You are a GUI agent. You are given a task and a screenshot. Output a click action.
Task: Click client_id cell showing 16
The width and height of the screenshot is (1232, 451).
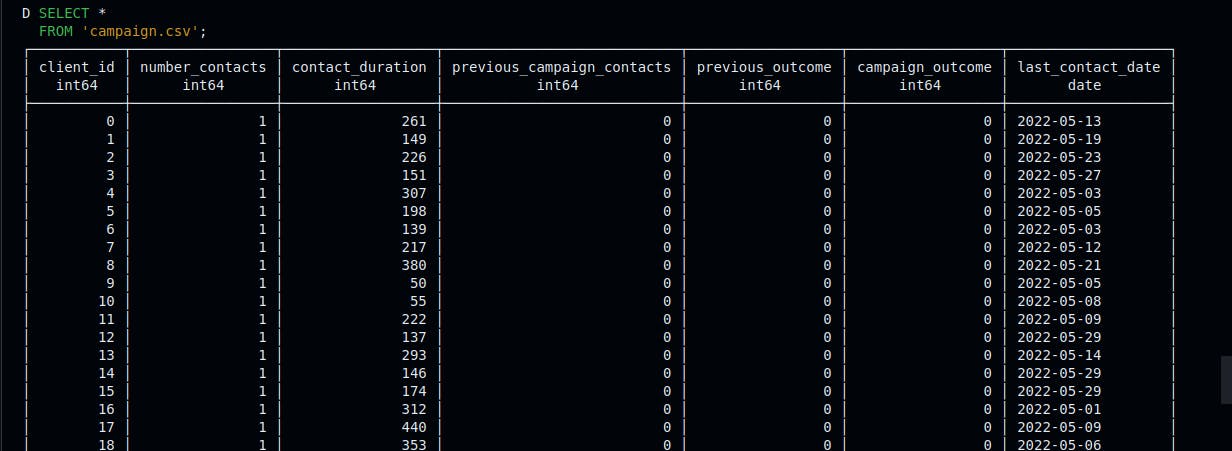tap(106, 409)
